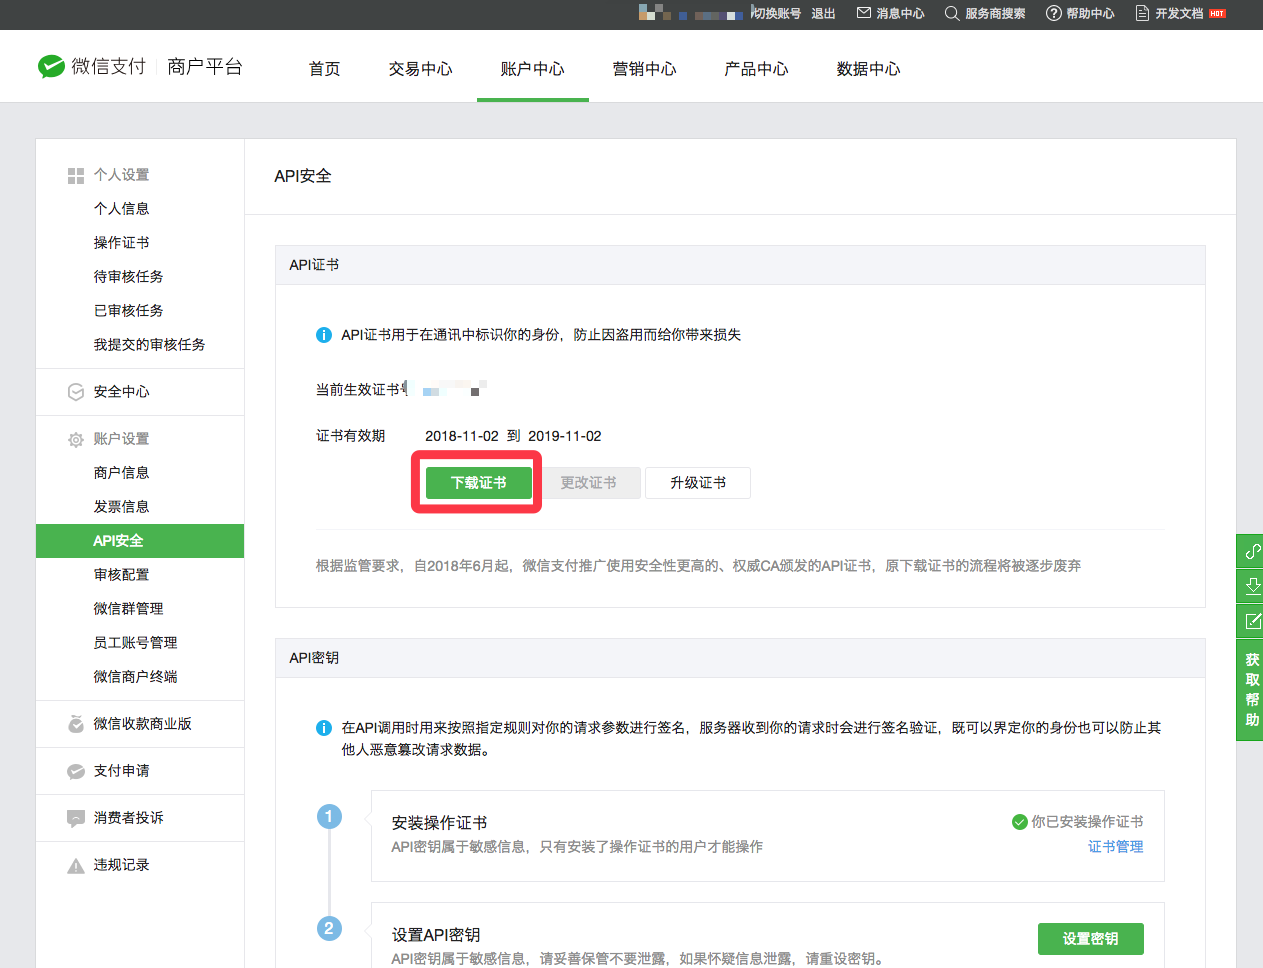This screenshot has width=1263, height=968.
Task: Click the 设置API密钥 step heading
Action: click(x=436, y=935)
